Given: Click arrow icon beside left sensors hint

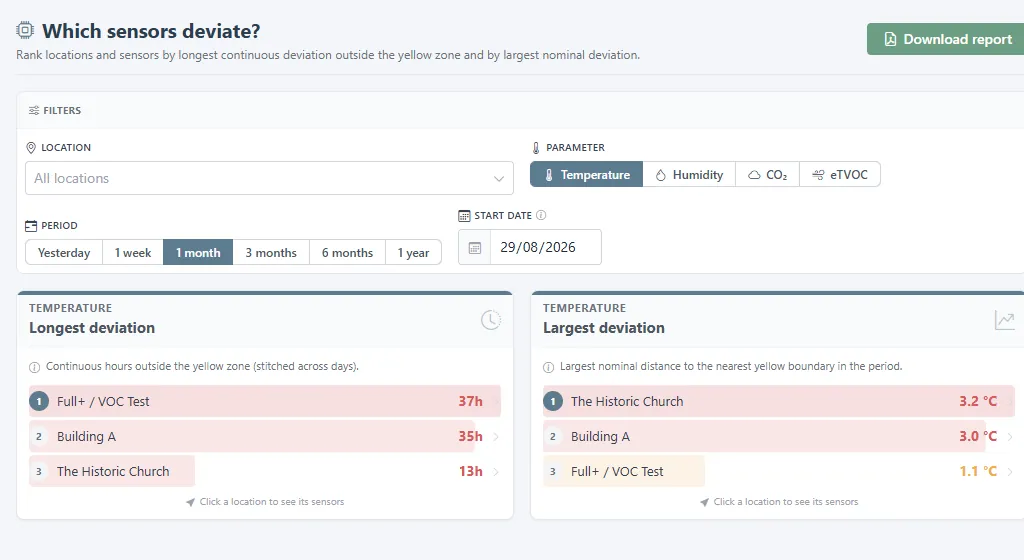Looking at the screenshot, I should click(190, 502).
